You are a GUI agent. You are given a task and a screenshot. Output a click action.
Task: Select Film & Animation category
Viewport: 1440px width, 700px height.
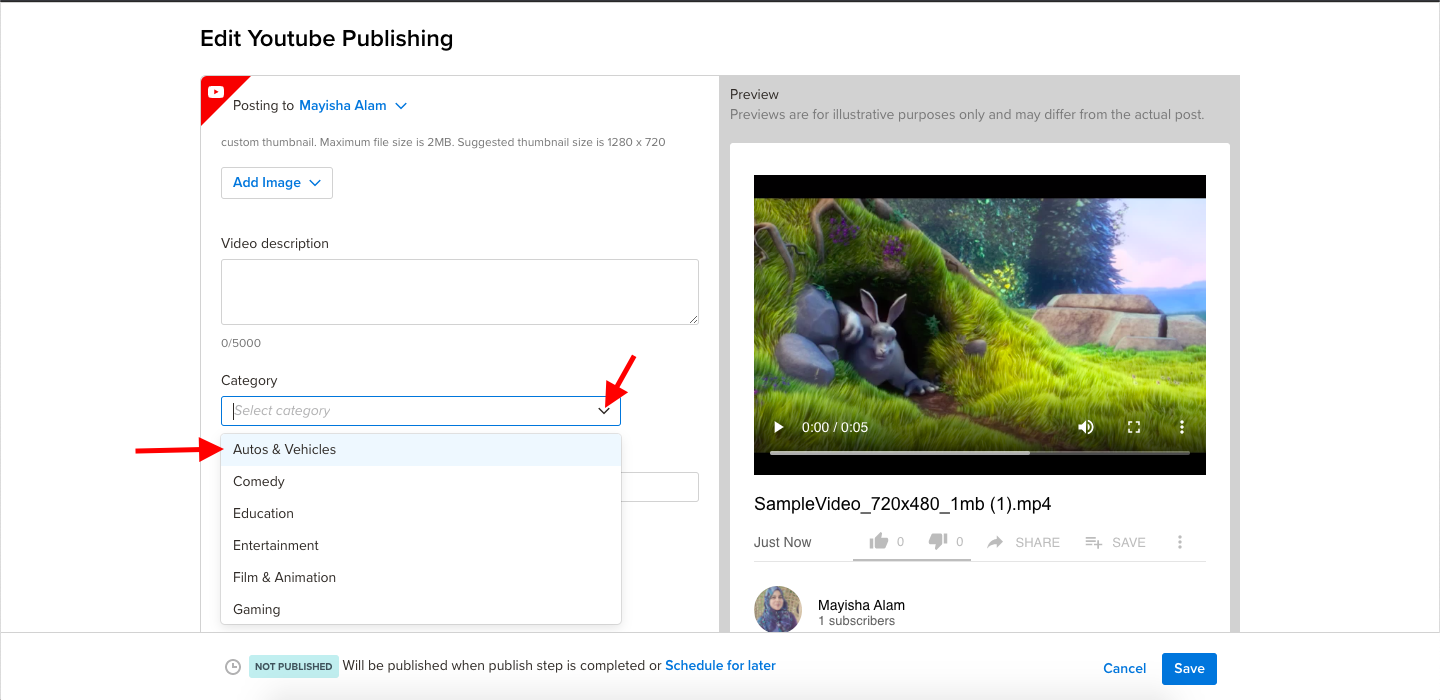pyautogui.click(x=421, y=578)
